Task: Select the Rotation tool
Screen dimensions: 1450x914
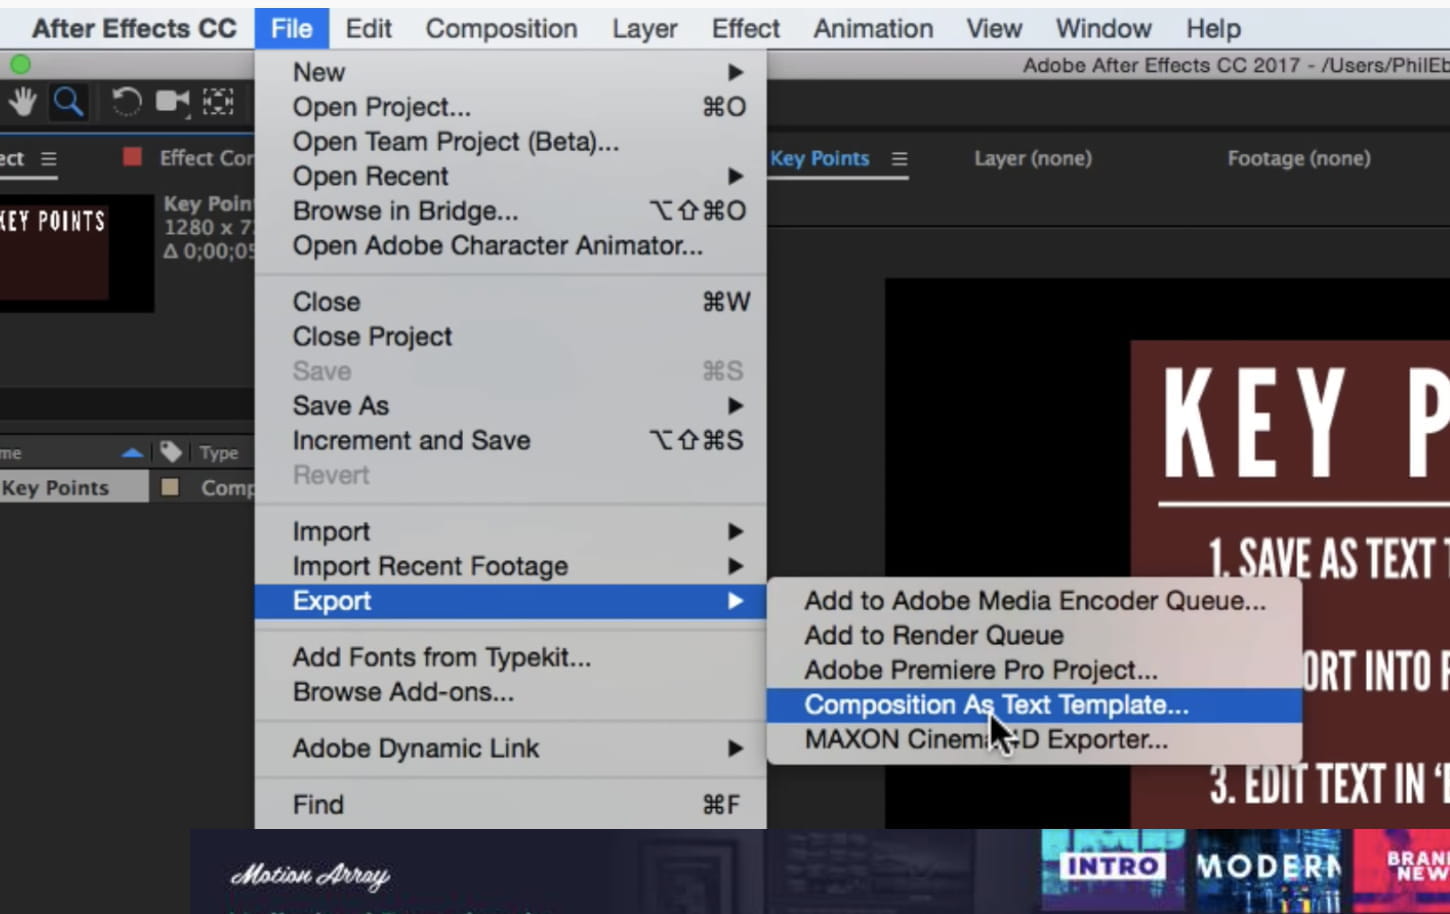Action: pos(126,102)
